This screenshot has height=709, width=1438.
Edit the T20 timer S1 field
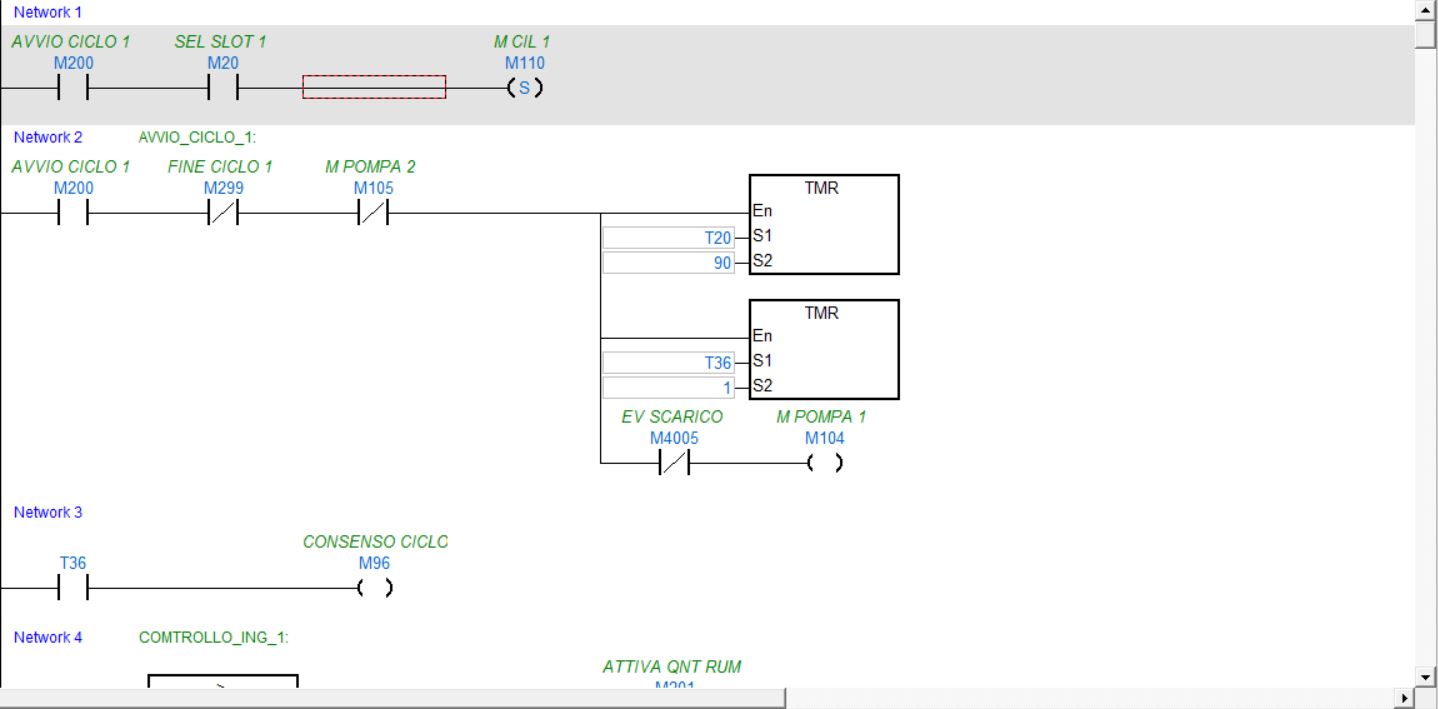[x=668, y=238]
